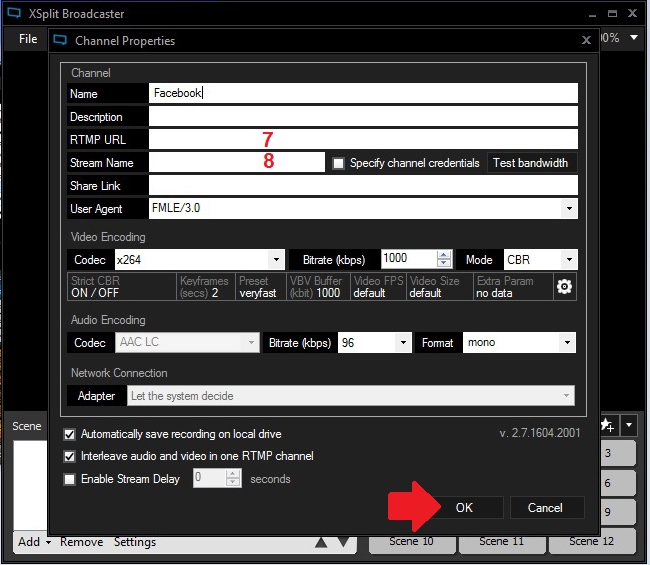Expand the User Agent dropdown
This screenshot has height=565, width=650.
pos(569,209)
